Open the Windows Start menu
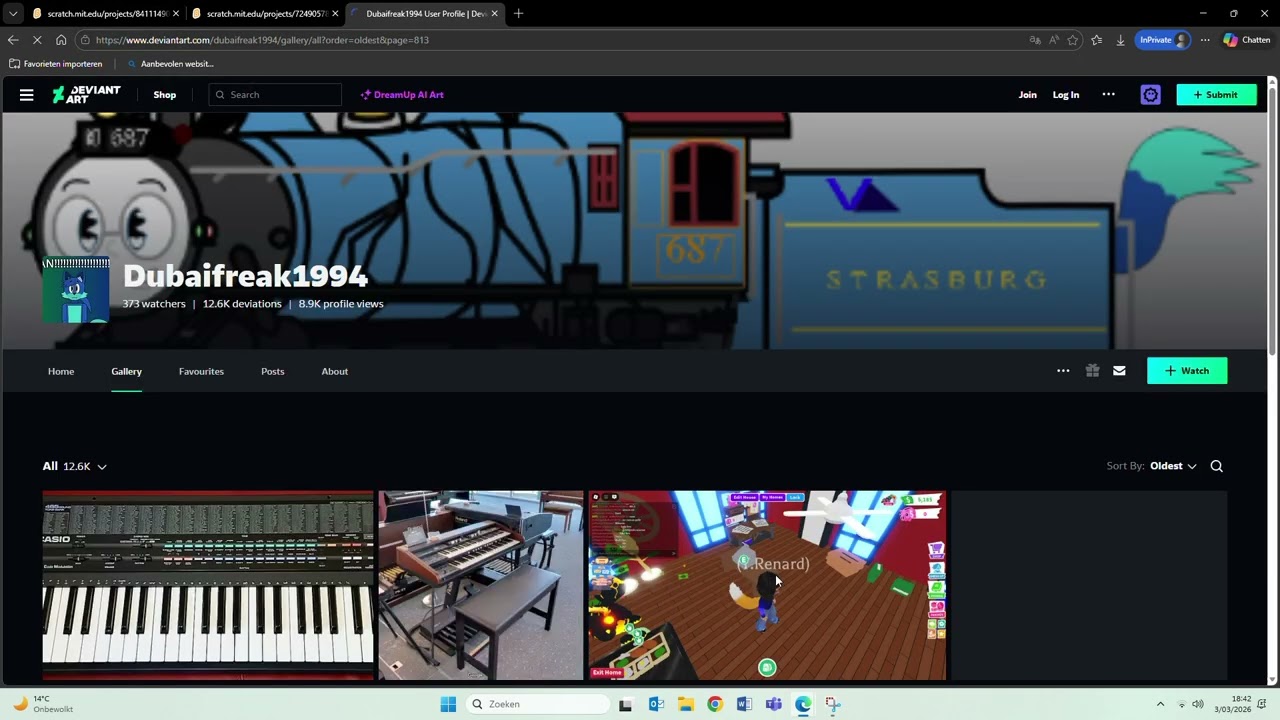The width and height of the screenshot is (1280, 720). (x=448, y=704)
